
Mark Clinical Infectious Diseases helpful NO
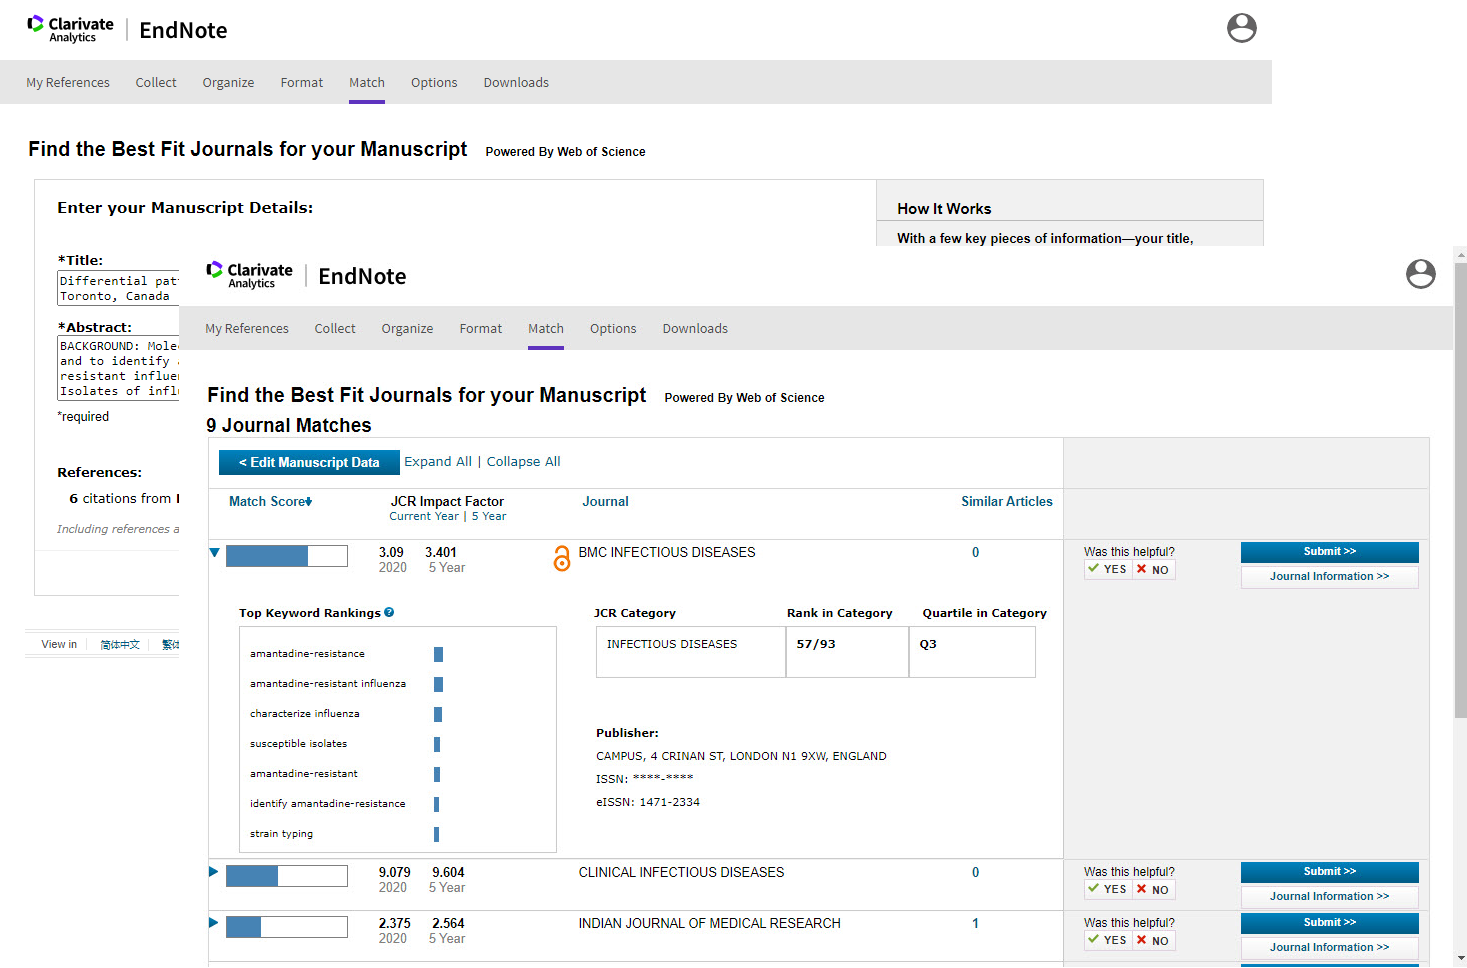[x=1153, y=889]
